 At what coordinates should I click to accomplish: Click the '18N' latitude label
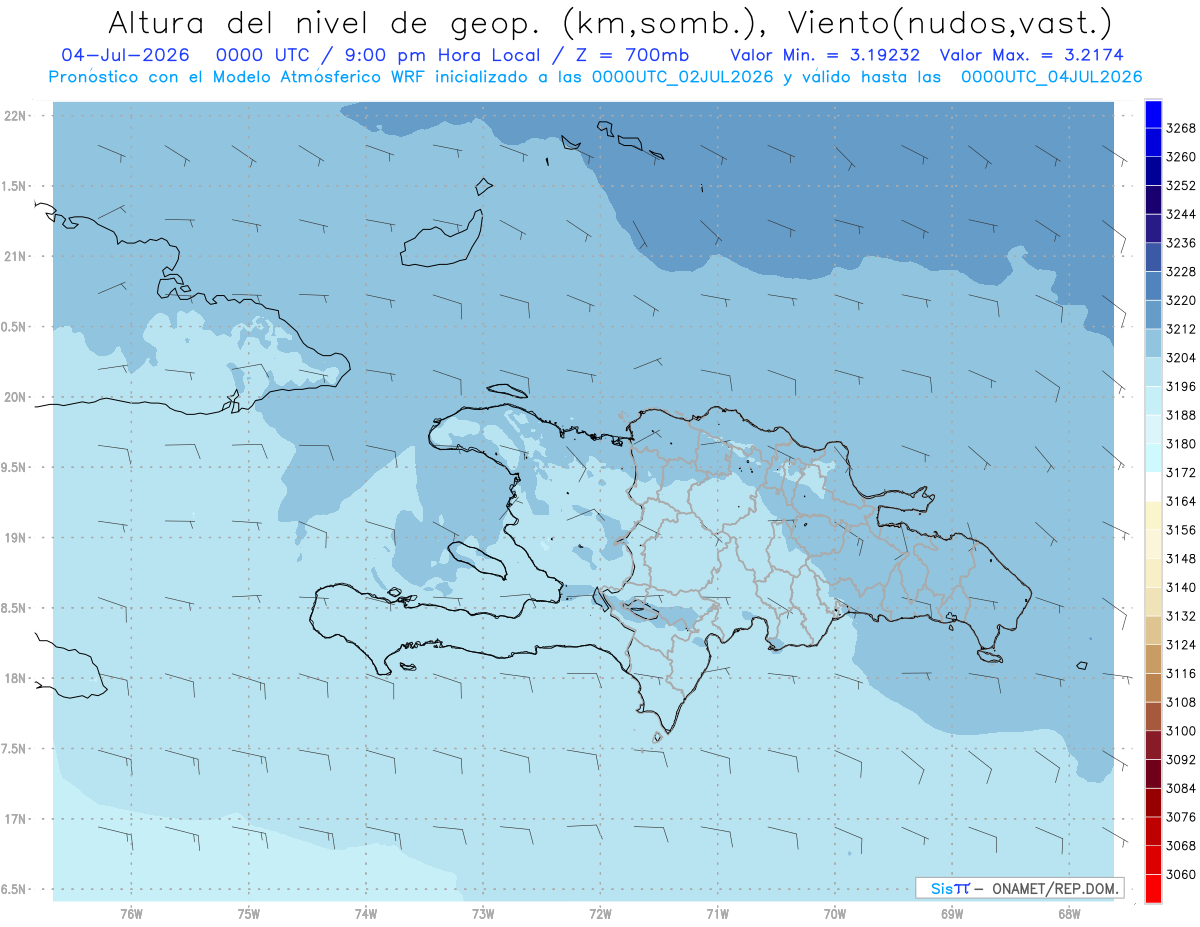(16, 678)
